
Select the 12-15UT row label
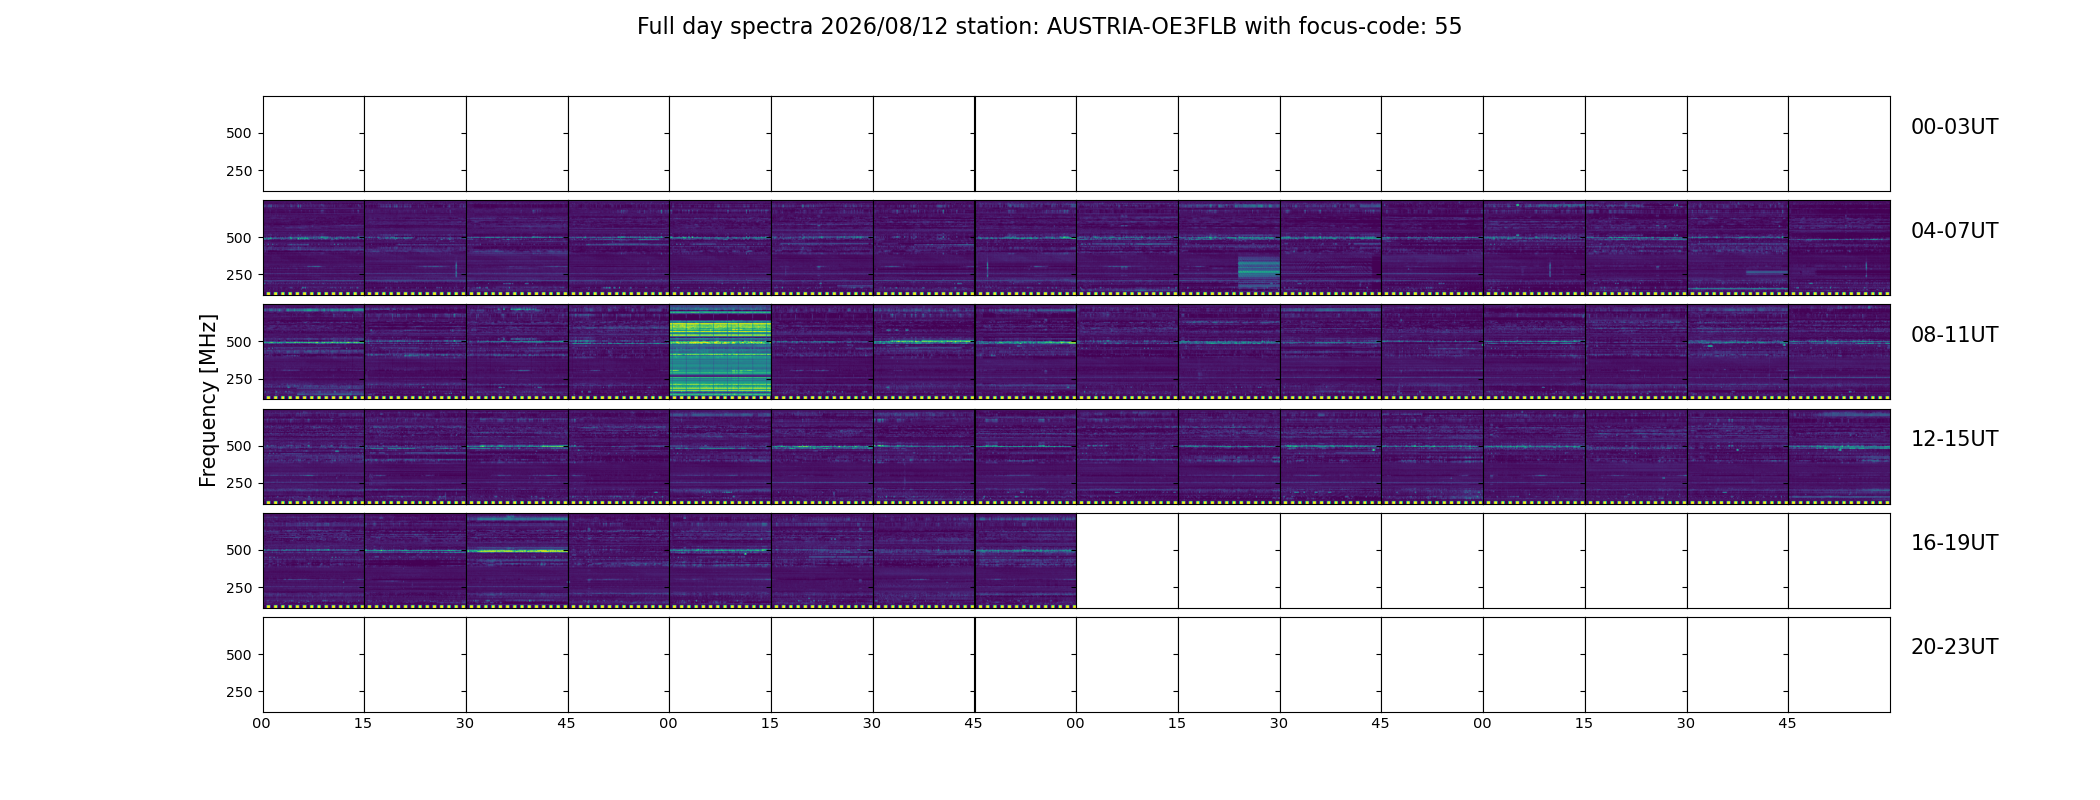coord(1954,439)
